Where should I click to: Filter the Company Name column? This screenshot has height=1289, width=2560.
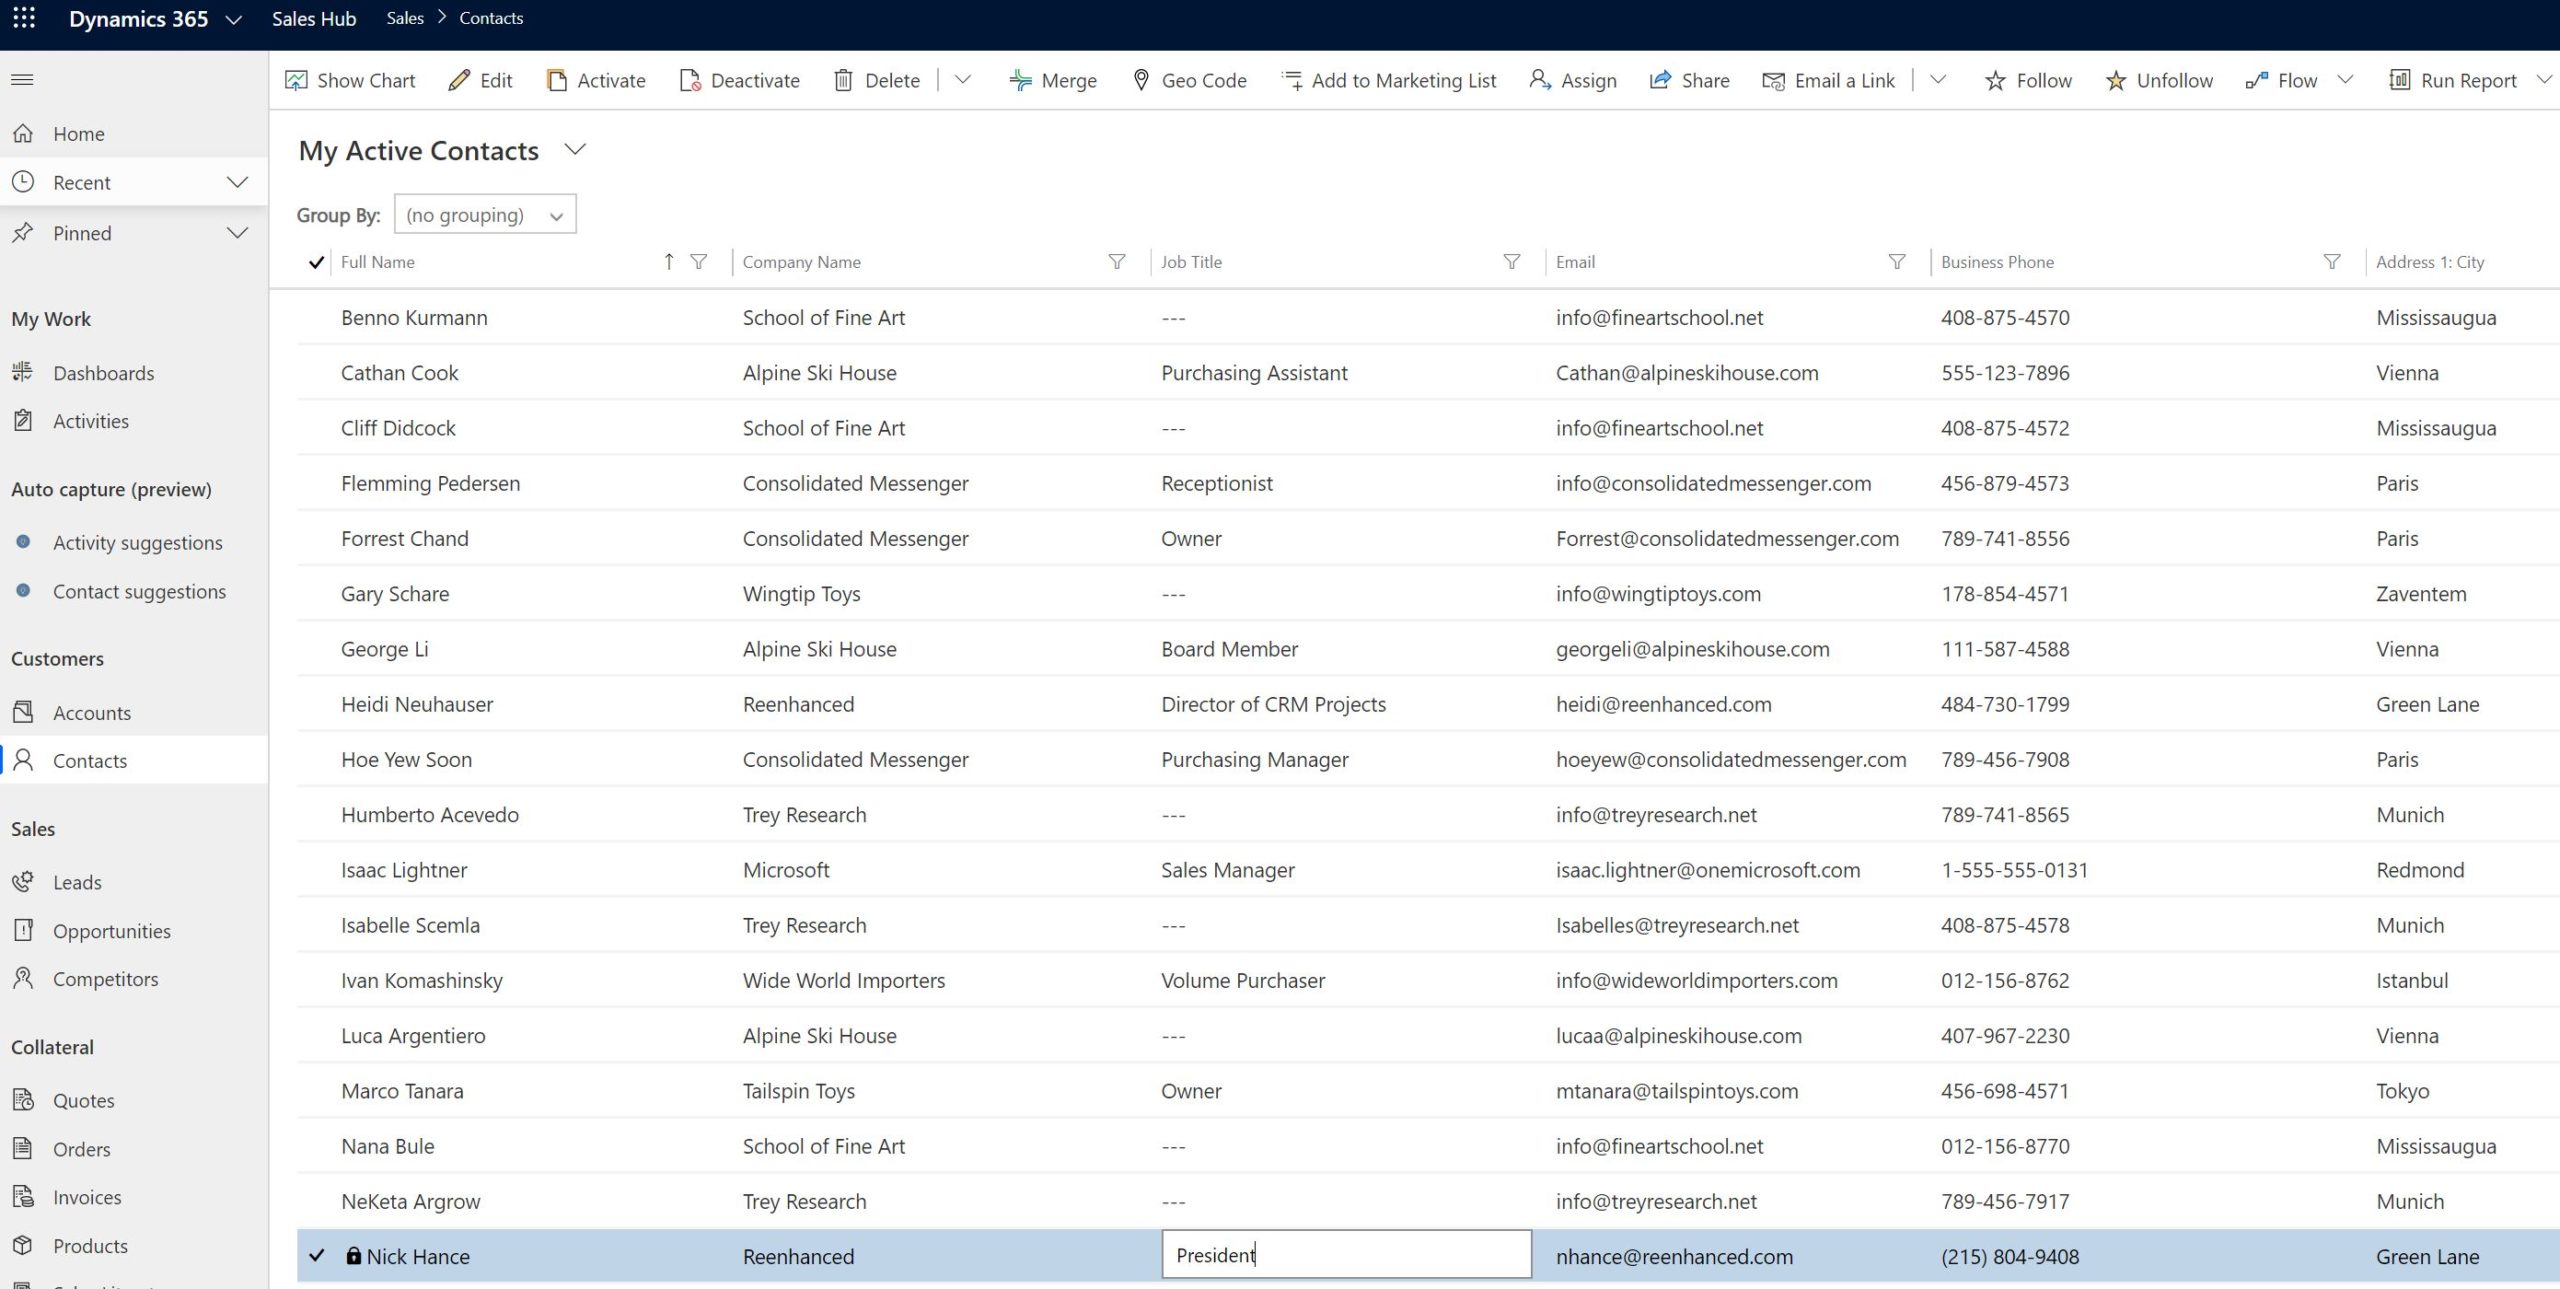[x=1117, y=262]
